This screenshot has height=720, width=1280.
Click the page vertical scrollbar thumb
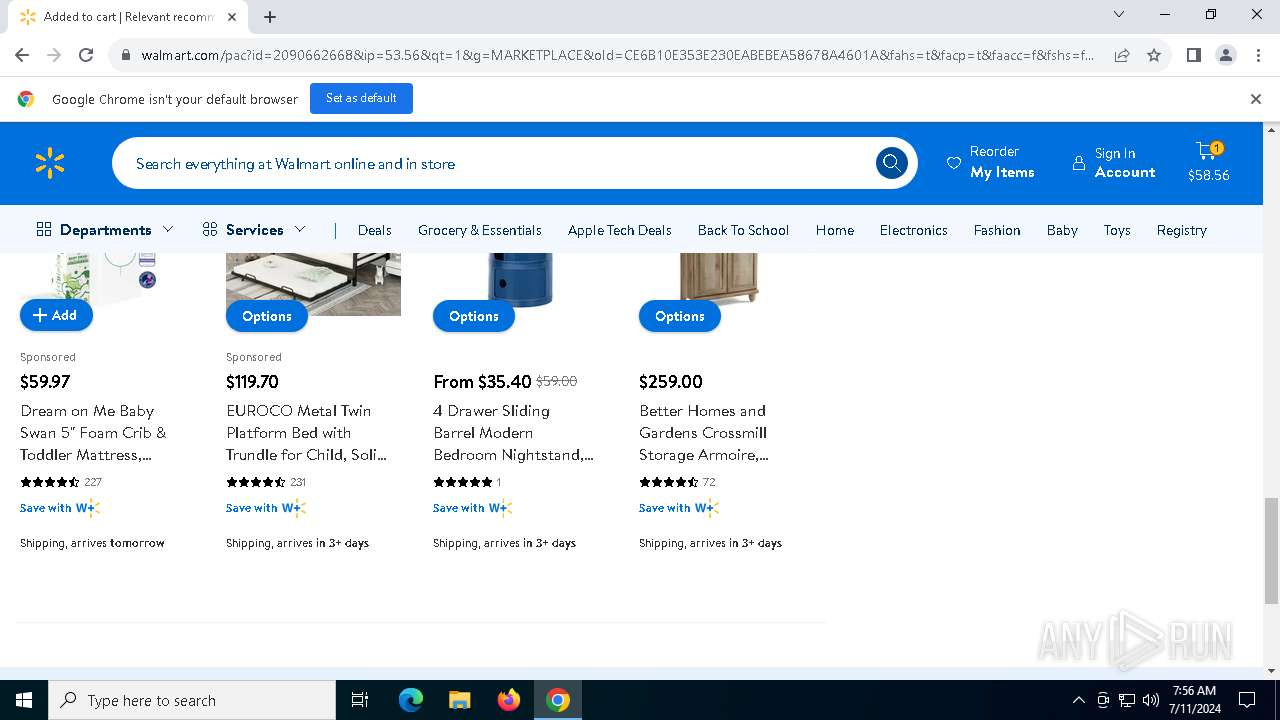(1271, 551)
